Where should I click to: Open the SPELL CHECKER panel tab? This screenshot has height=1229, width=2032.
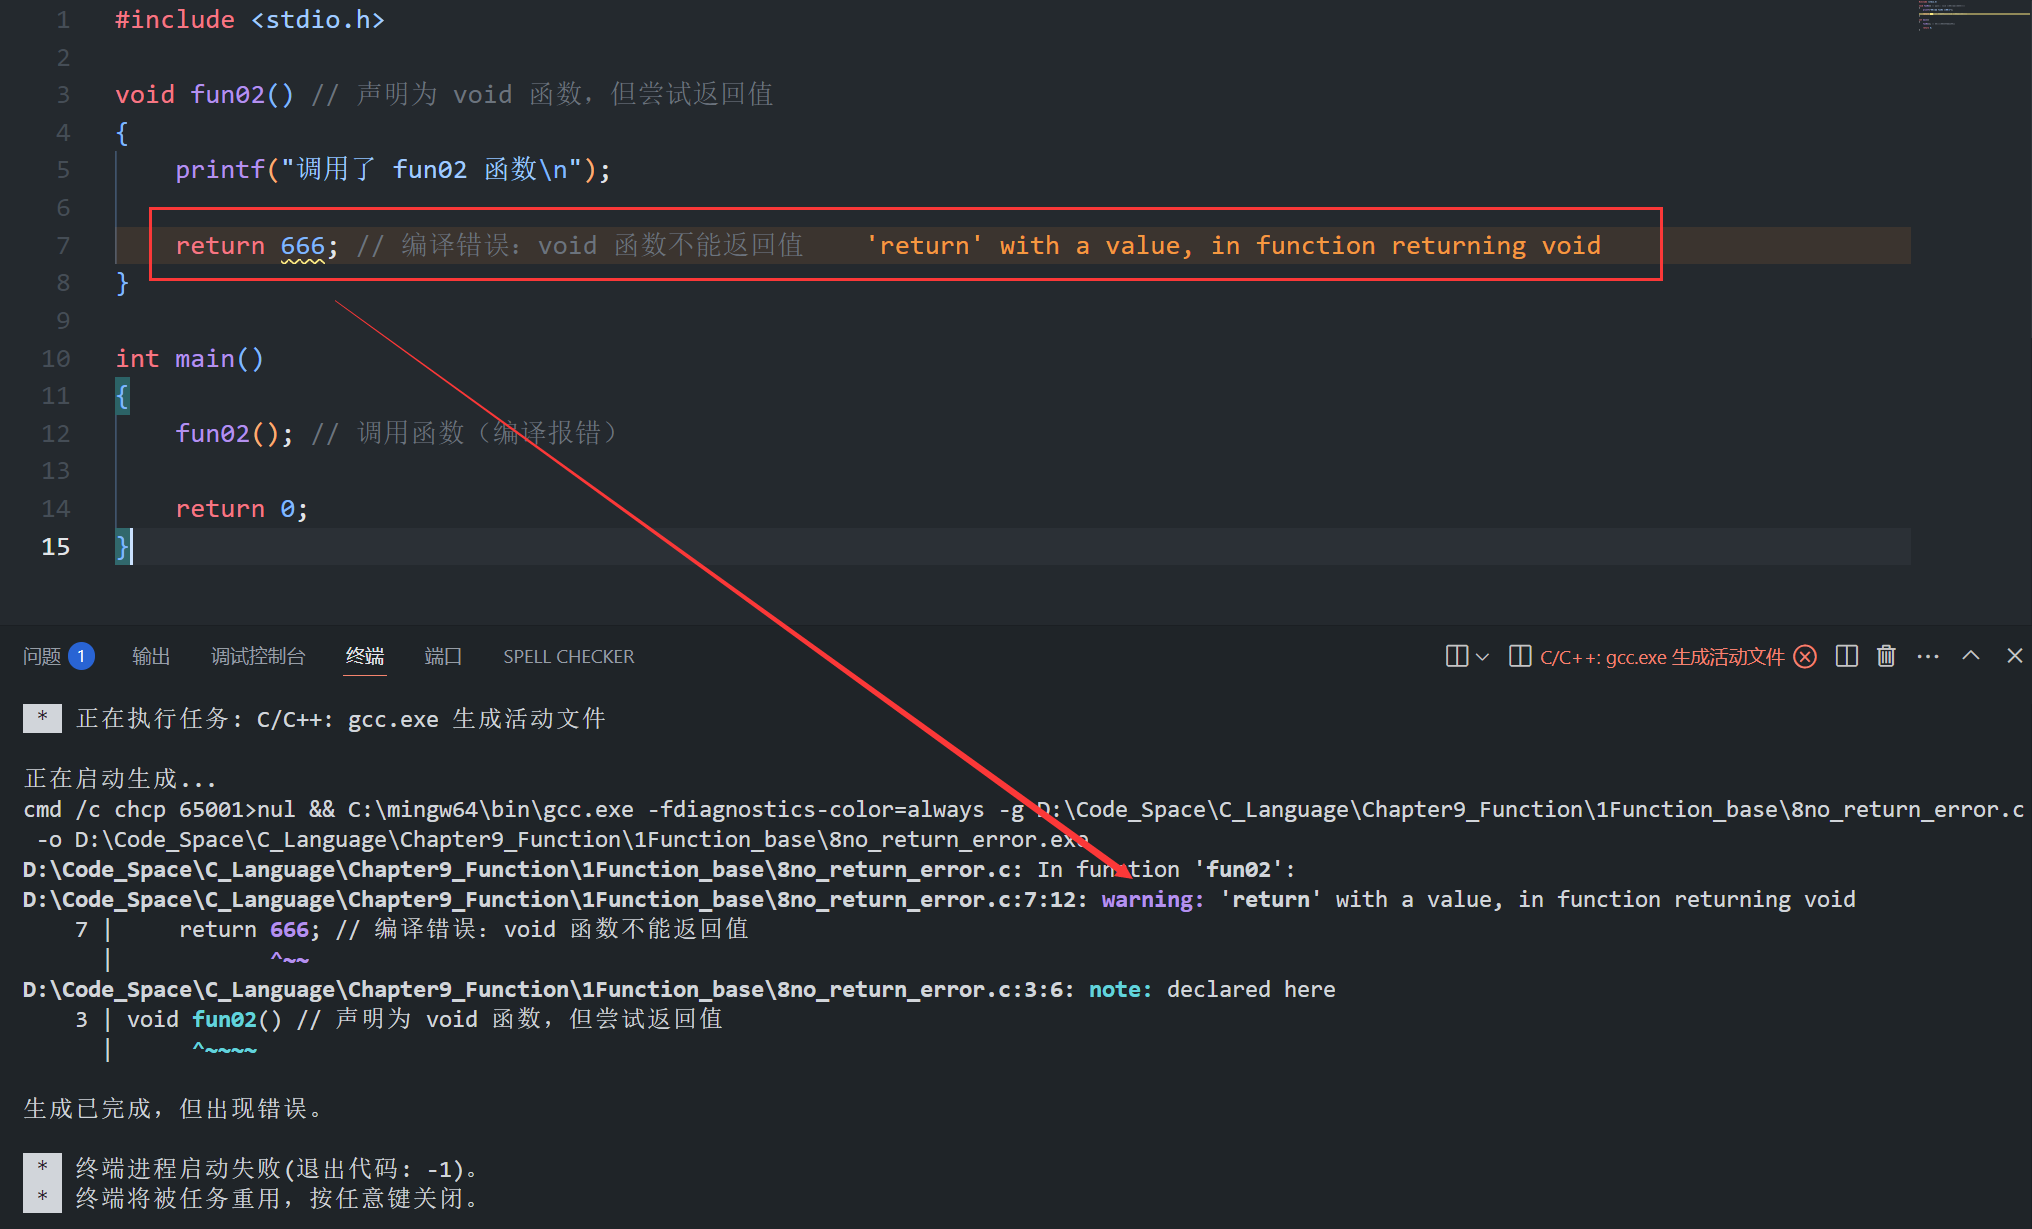pyautogui.click(x=568, y=657)
